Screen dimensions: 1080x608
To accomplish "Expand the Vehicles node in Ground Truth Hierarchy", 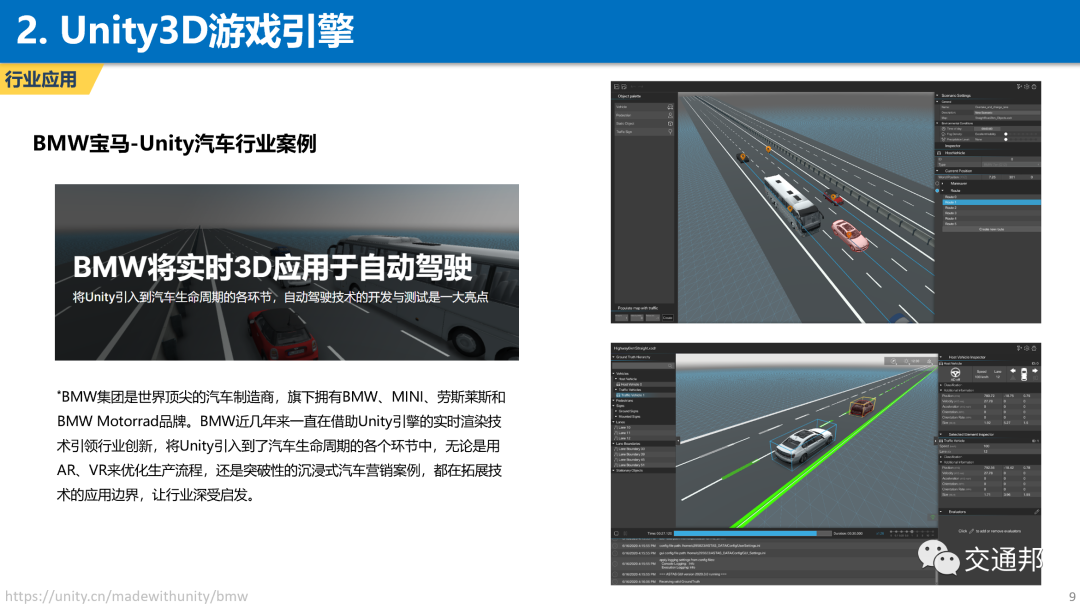I will pyautogui.click(x=614, y=374).
